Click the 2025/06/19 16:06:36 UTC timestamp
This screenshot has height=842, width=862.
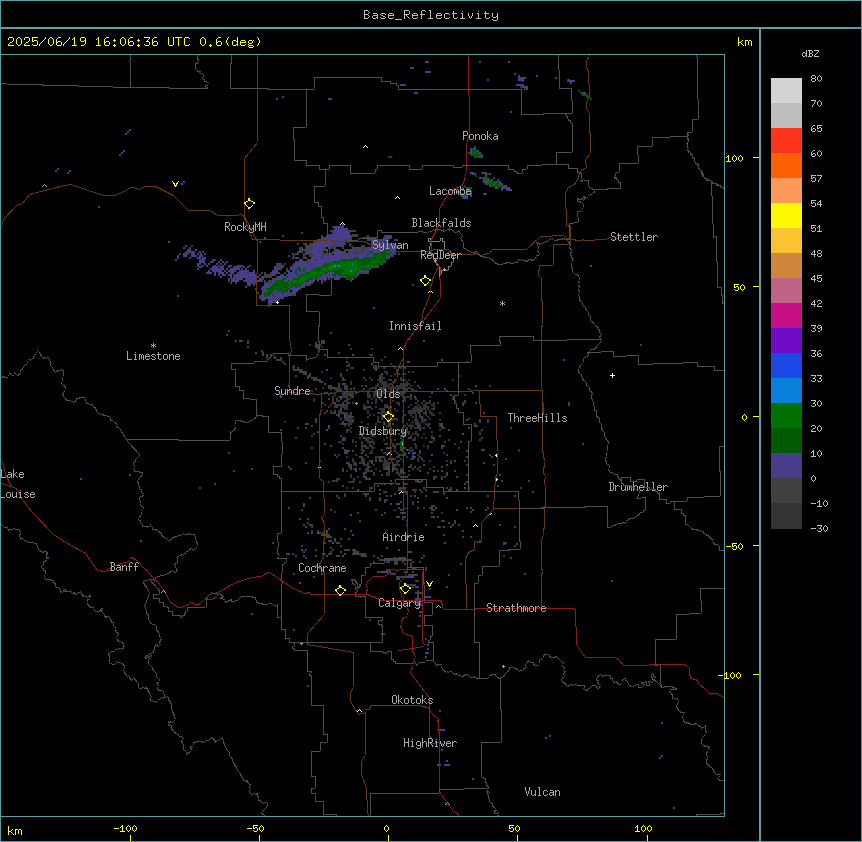(x=99, y=42)
